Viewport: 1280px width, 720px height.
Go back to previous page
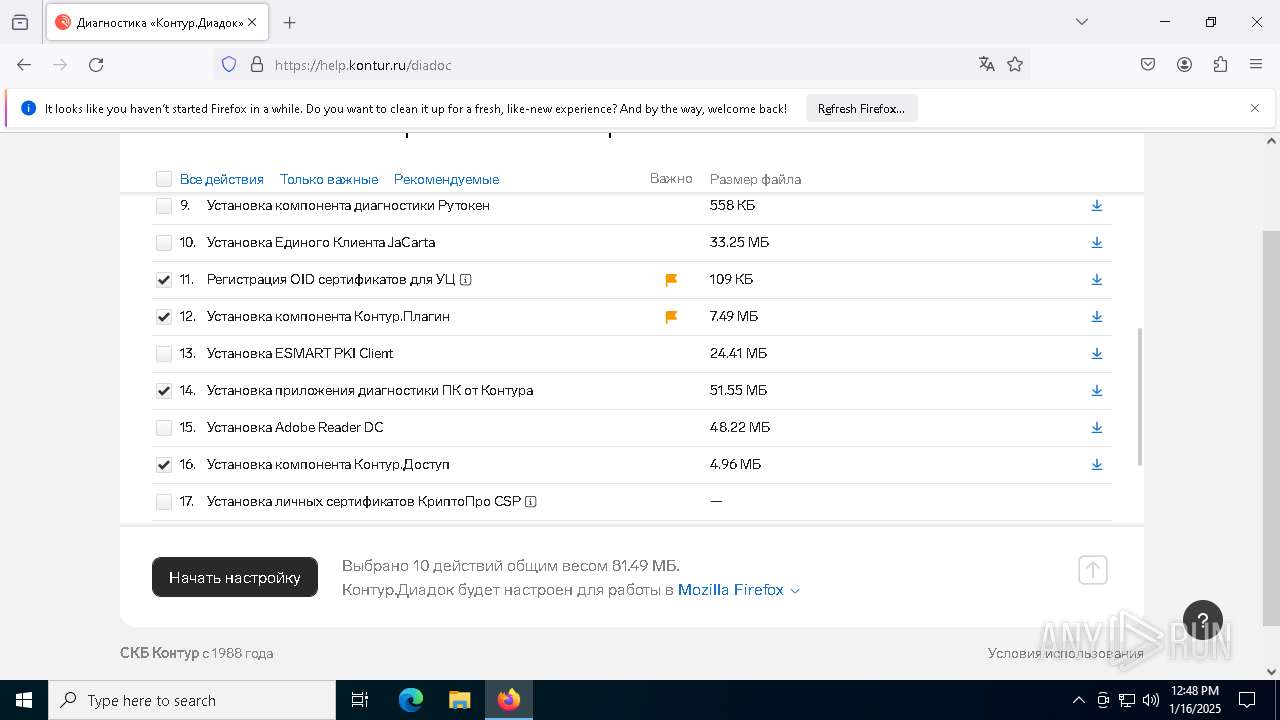tap(24, 65)
